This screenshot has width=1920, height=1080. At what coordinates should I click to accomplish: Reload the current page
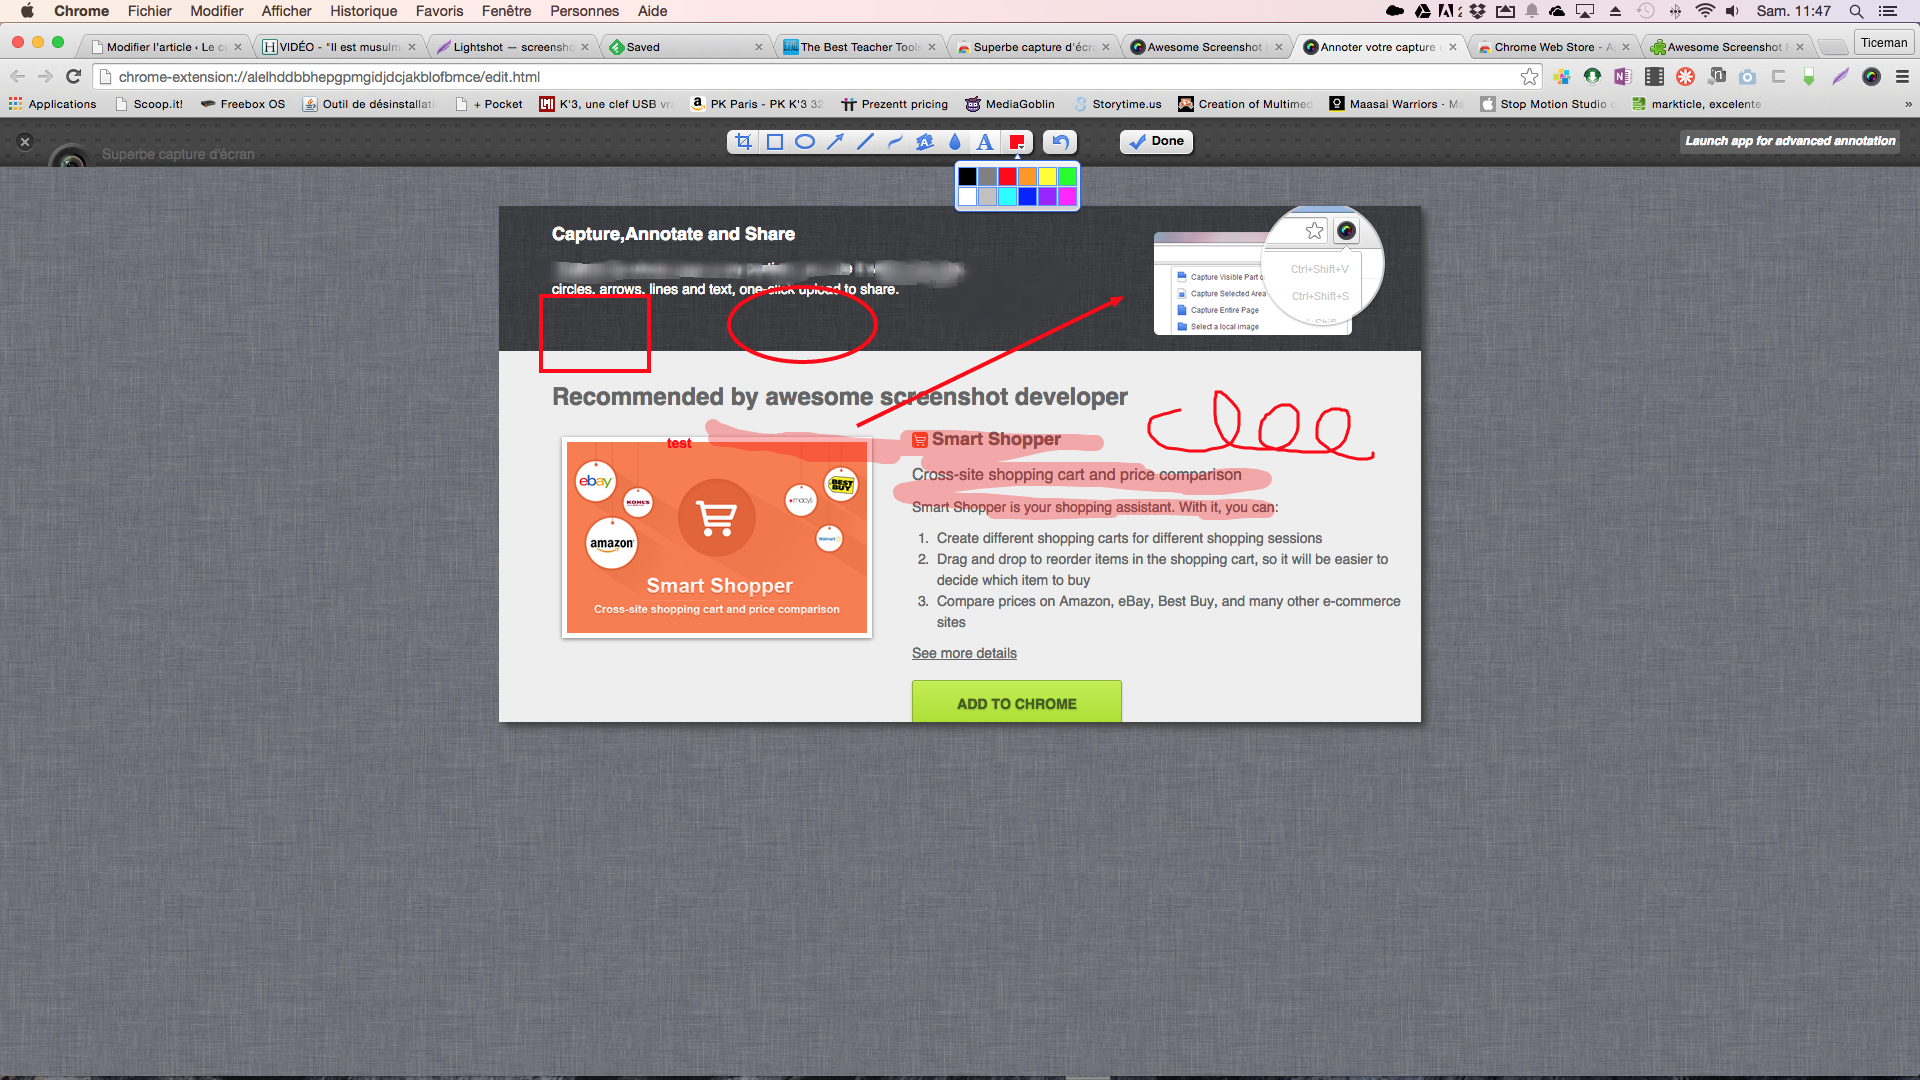pyautogui.click(x=73, y=77)
